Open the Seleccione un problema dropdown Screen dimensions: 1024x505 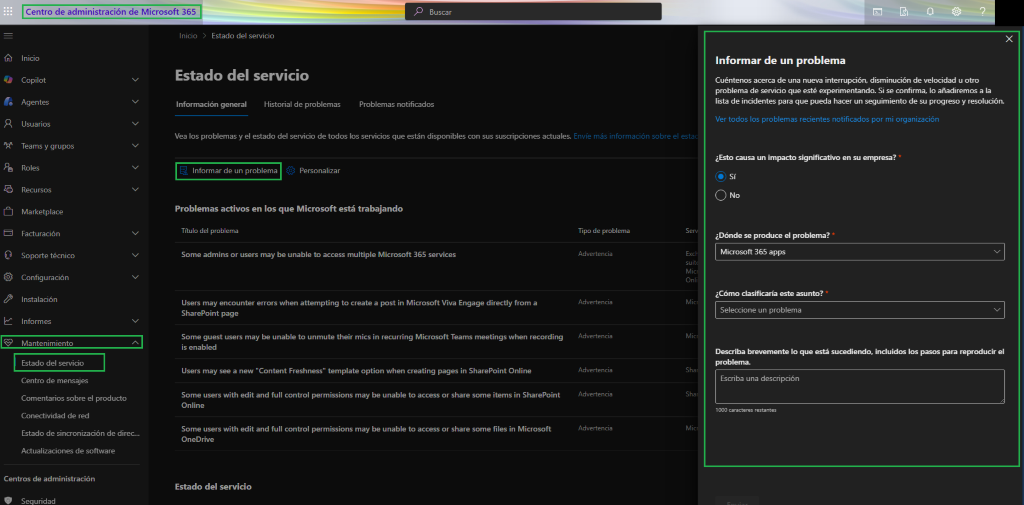coord(859,310)
